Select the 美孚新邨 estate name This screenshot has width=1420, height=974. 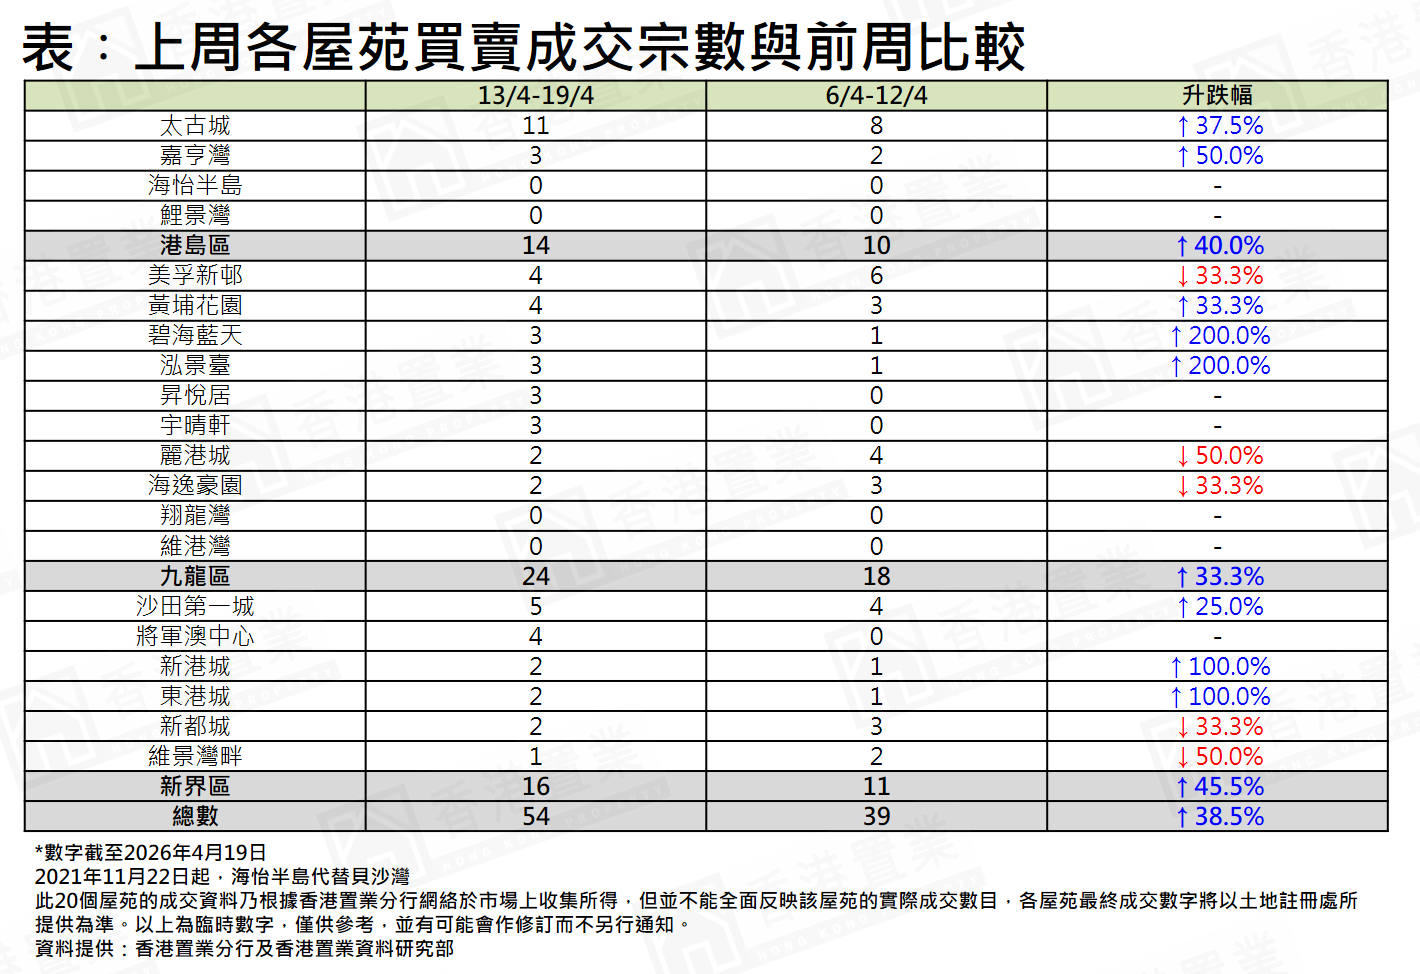click(195, 276)
